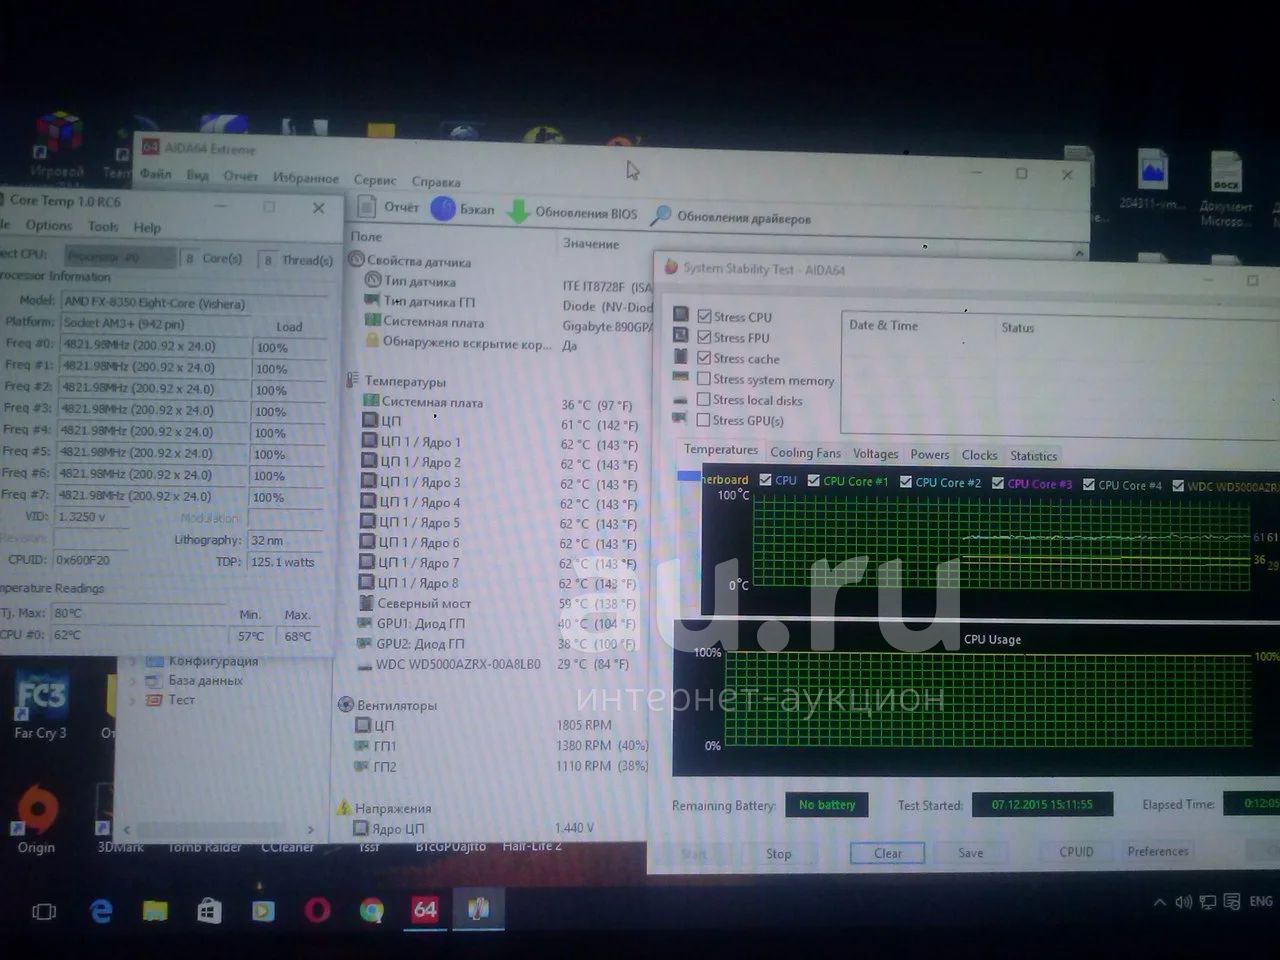Enable Stress local disks checkbox

pos(704,400)
